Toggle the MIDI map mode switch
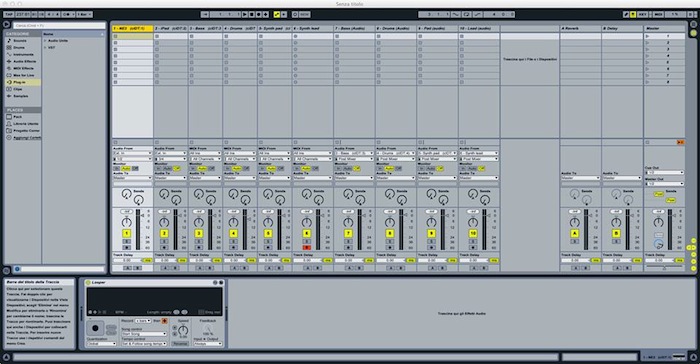Image resolution: width=700 pixels, height=364 pixels. 658,14
